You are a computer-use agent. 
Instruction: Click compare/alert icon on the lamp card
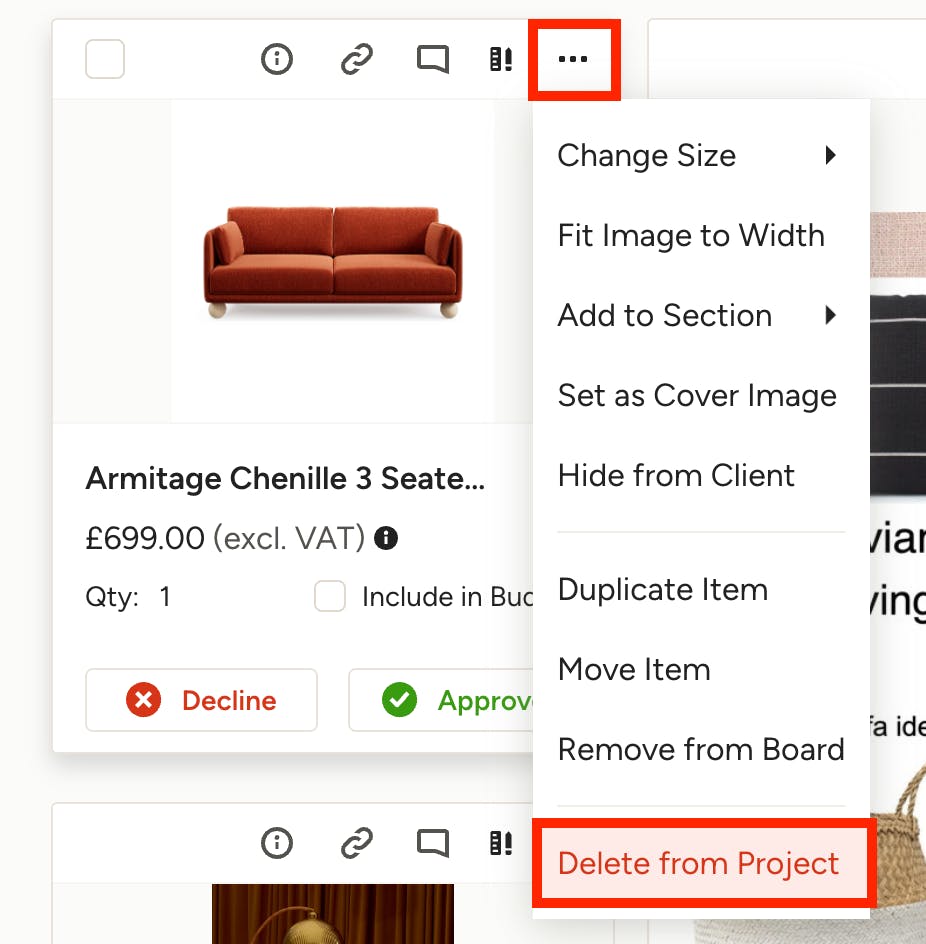(501, 842)
